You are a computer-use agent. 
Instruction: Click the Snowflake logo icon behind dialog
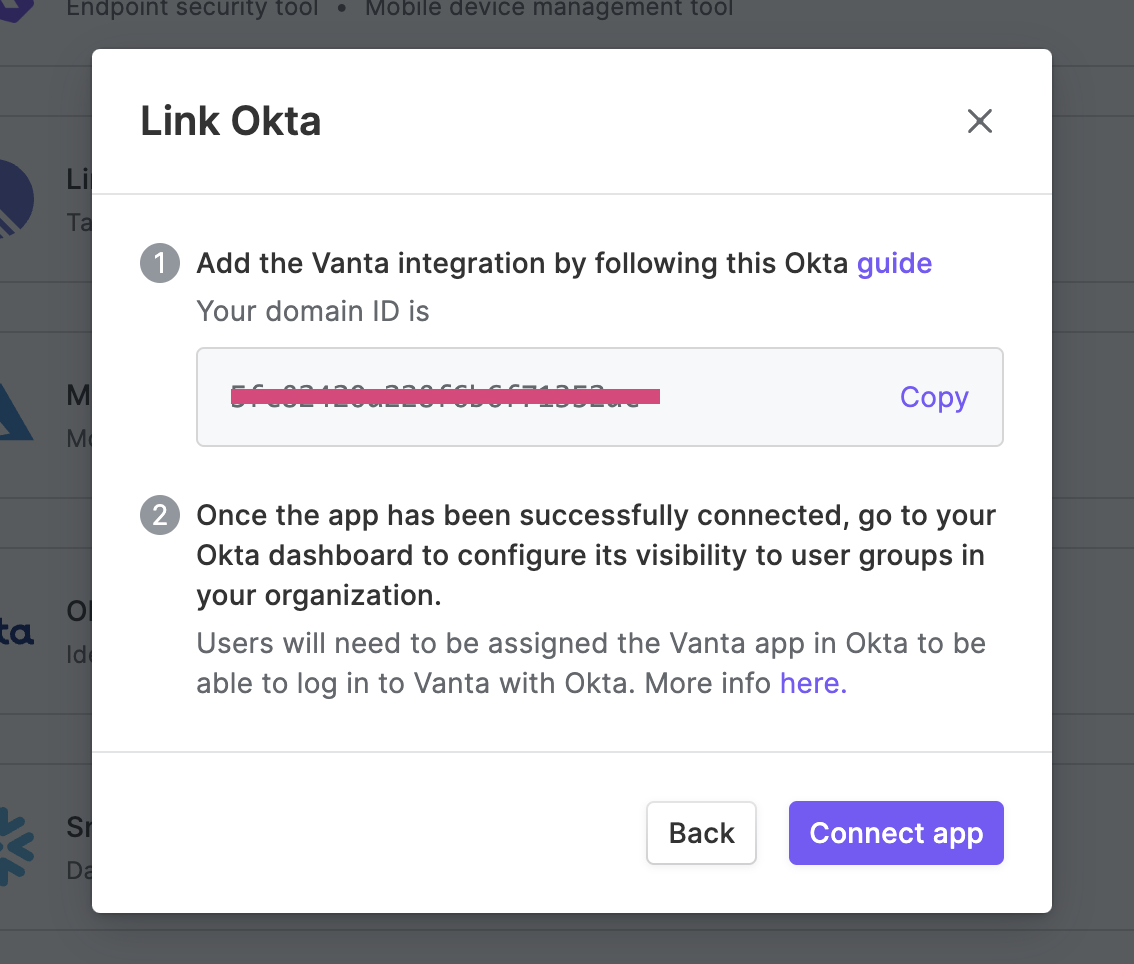16,847
